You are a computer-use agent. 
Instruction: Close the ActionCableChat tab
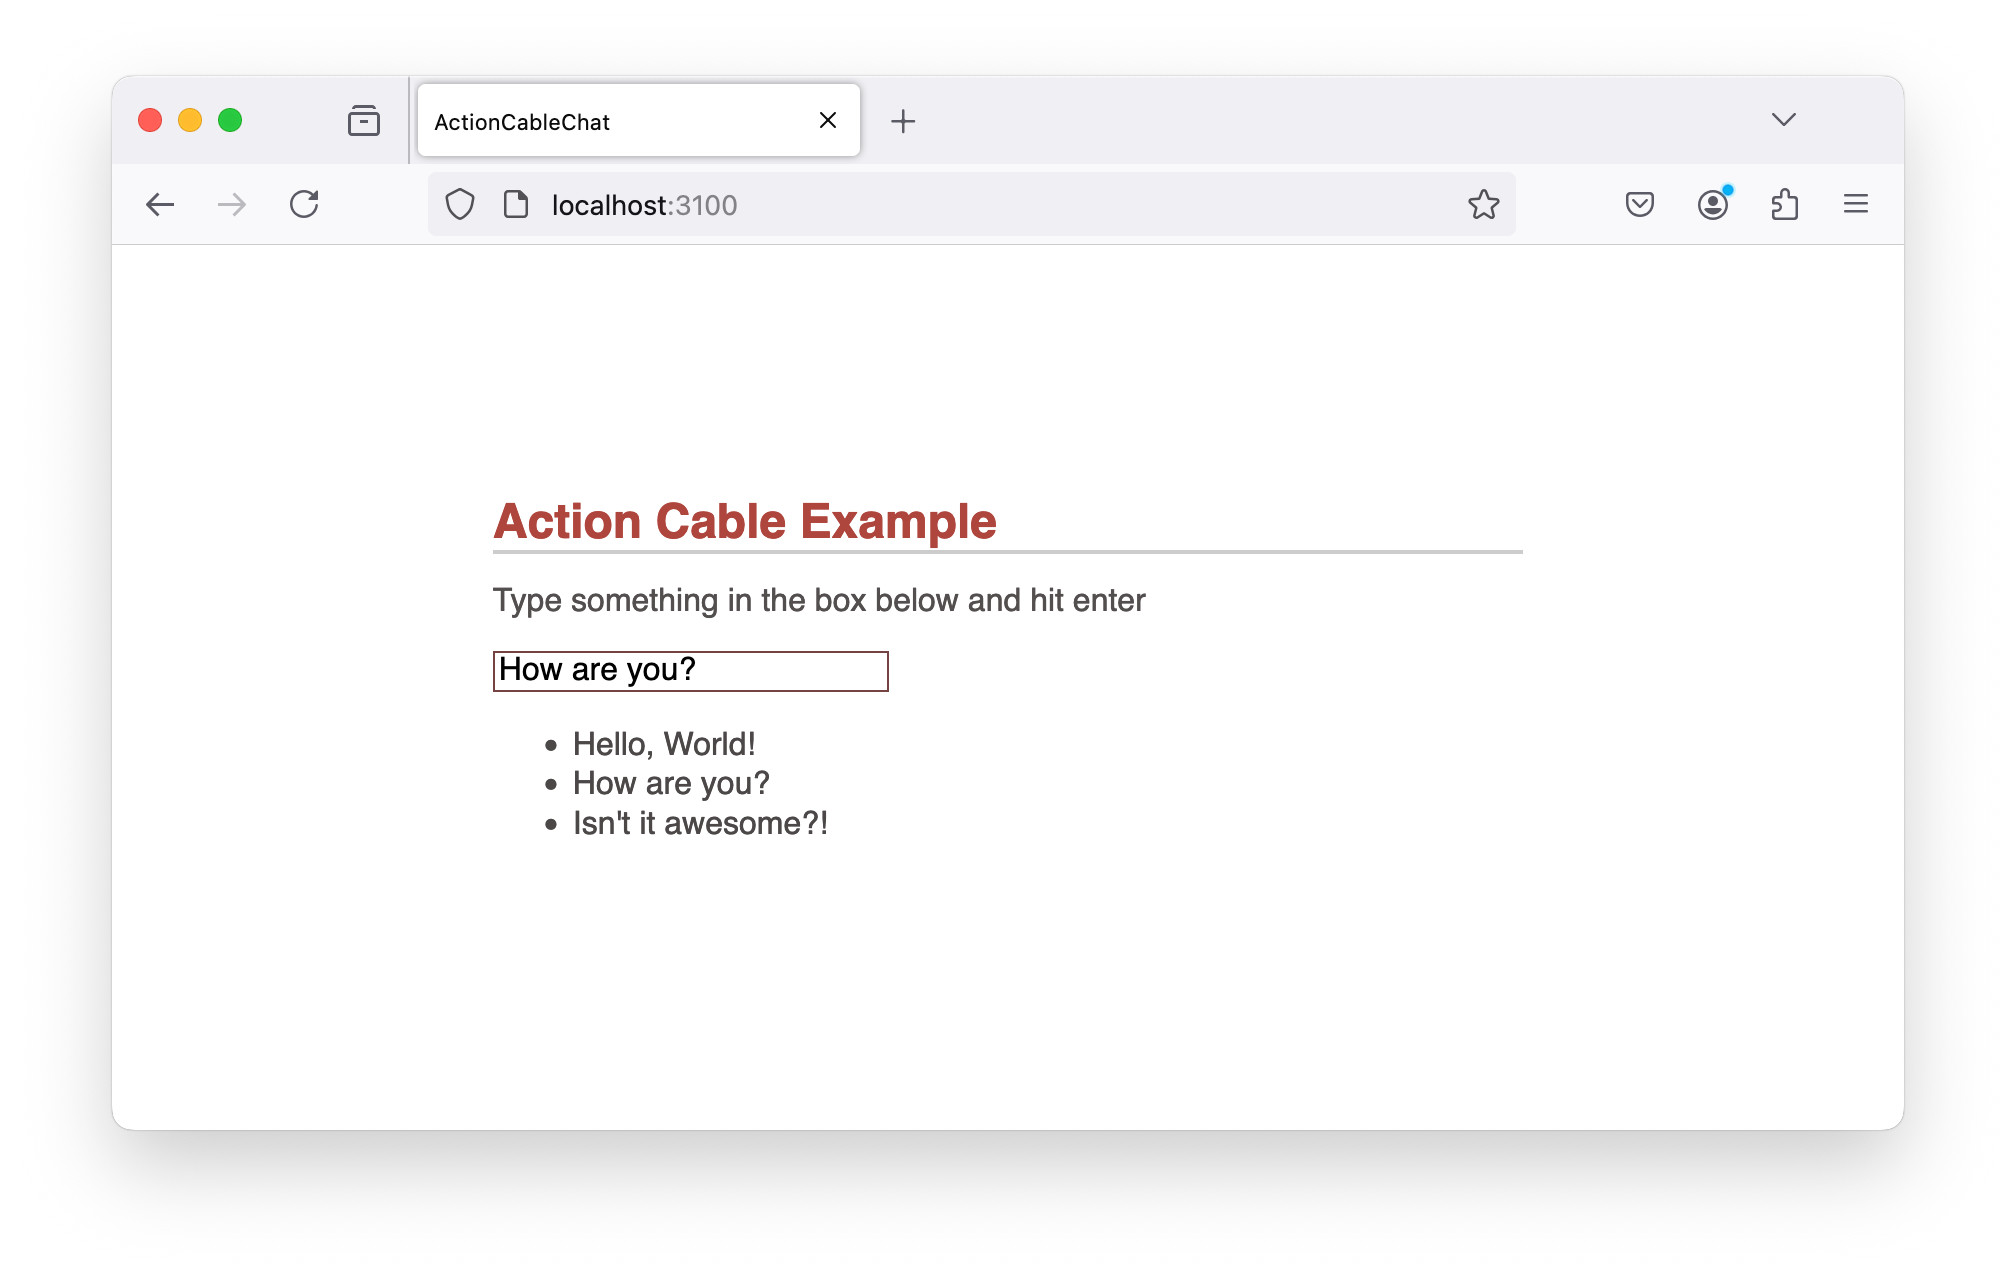click(x=828, y=120)
